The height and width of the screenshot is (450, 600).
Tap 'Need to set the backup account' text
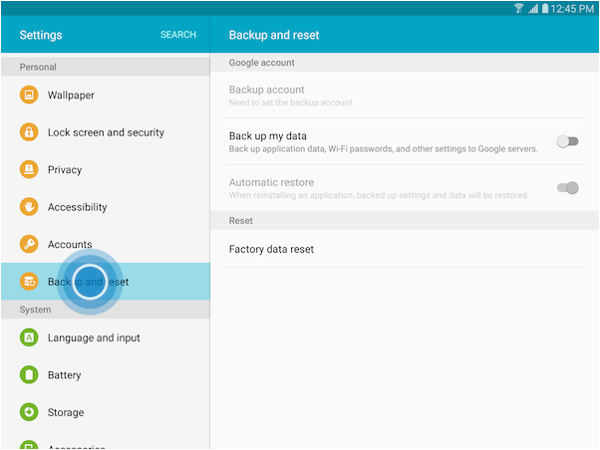(x=290, y=103)
